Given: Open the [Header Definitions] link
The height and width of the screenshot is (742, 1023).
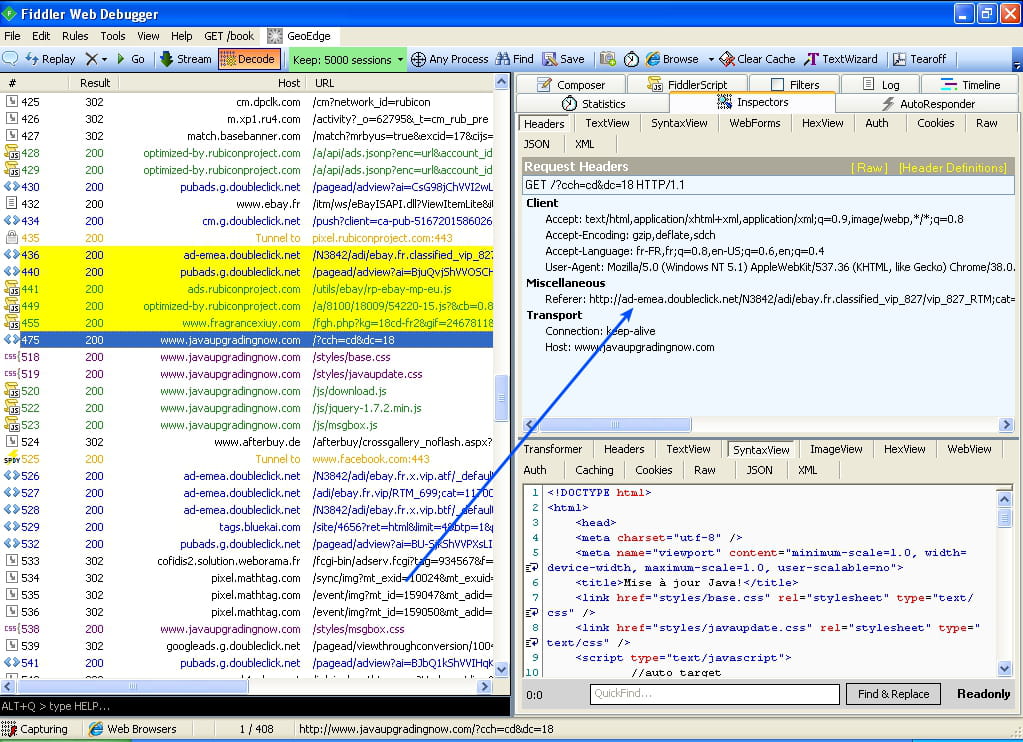Looking at the screenshot, I should (x=953, y=168).
